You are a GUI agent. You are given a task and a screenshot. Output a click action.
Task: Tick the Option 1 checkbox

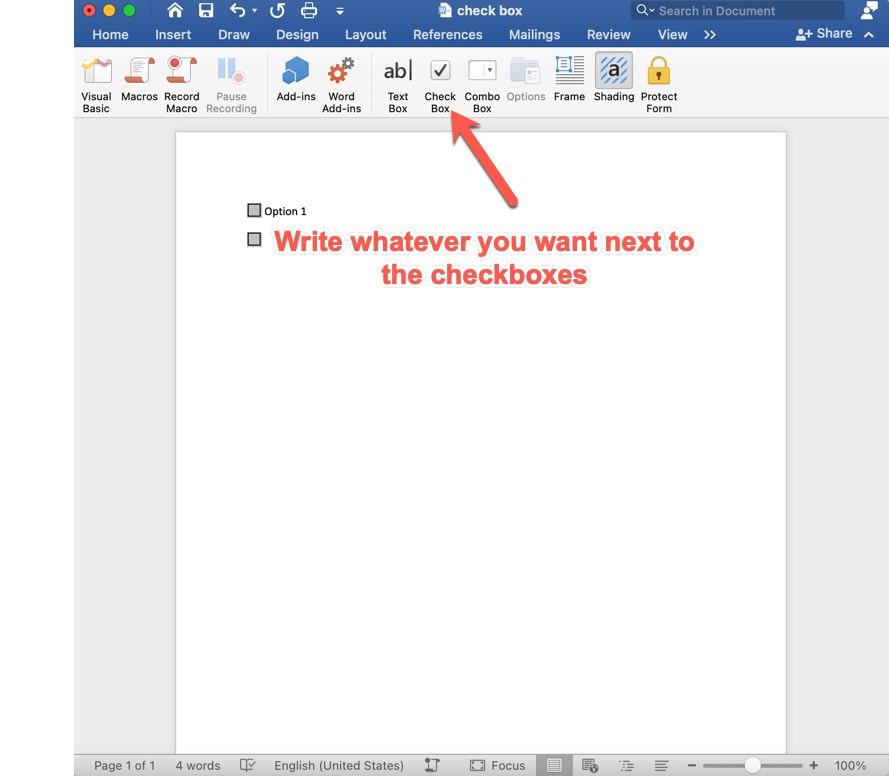[254, 210]
